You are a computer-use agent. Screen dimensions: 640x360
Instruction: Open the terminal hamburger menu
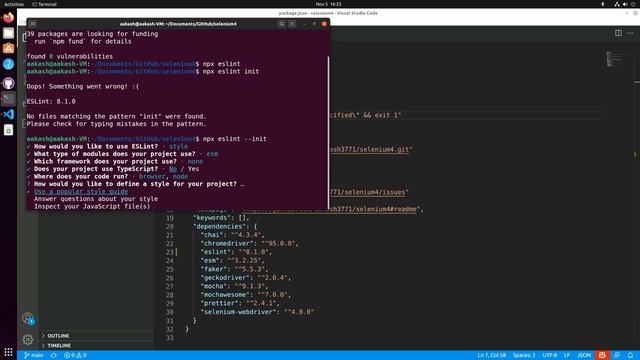(x=292, y=24)
